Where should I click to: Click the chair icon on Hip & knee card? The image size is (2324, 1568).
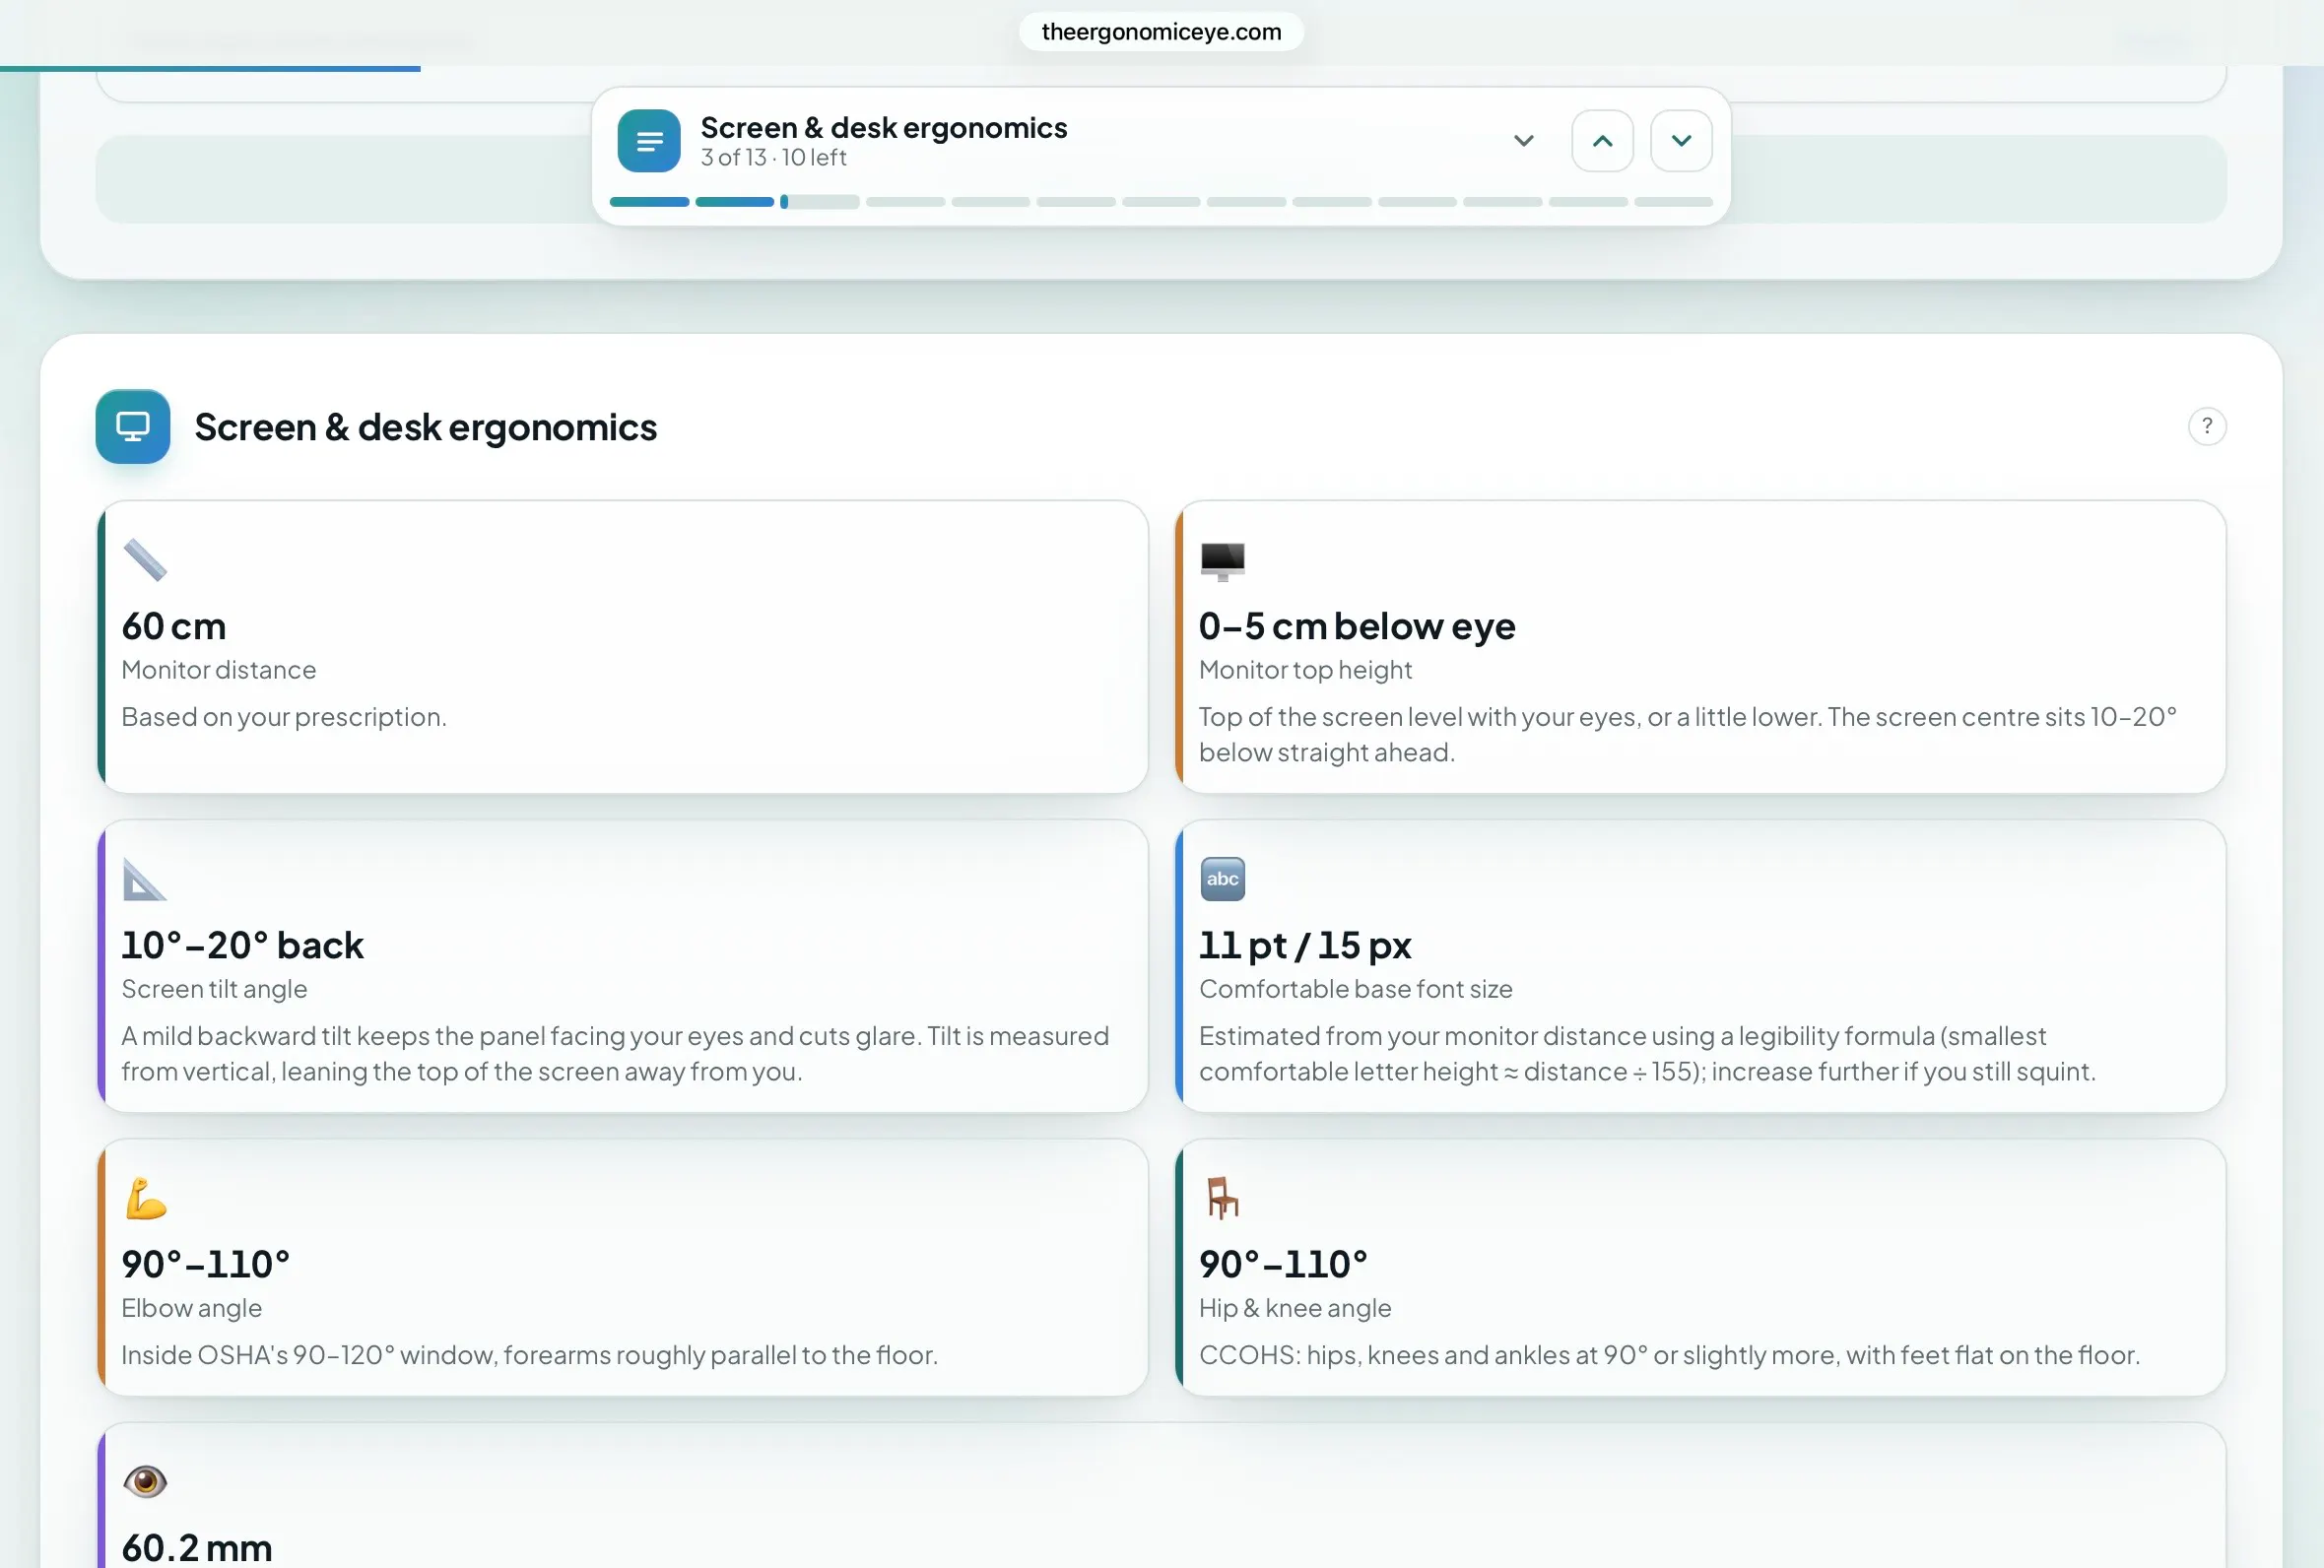[1222, 1198]
